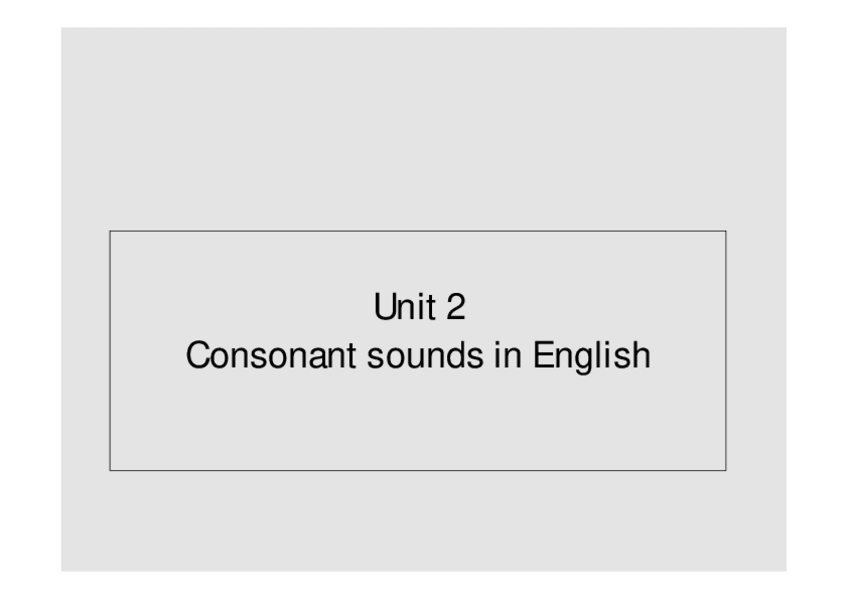Click the word "Unit" in the title
848x599 pixels.
tap(400, 307)
